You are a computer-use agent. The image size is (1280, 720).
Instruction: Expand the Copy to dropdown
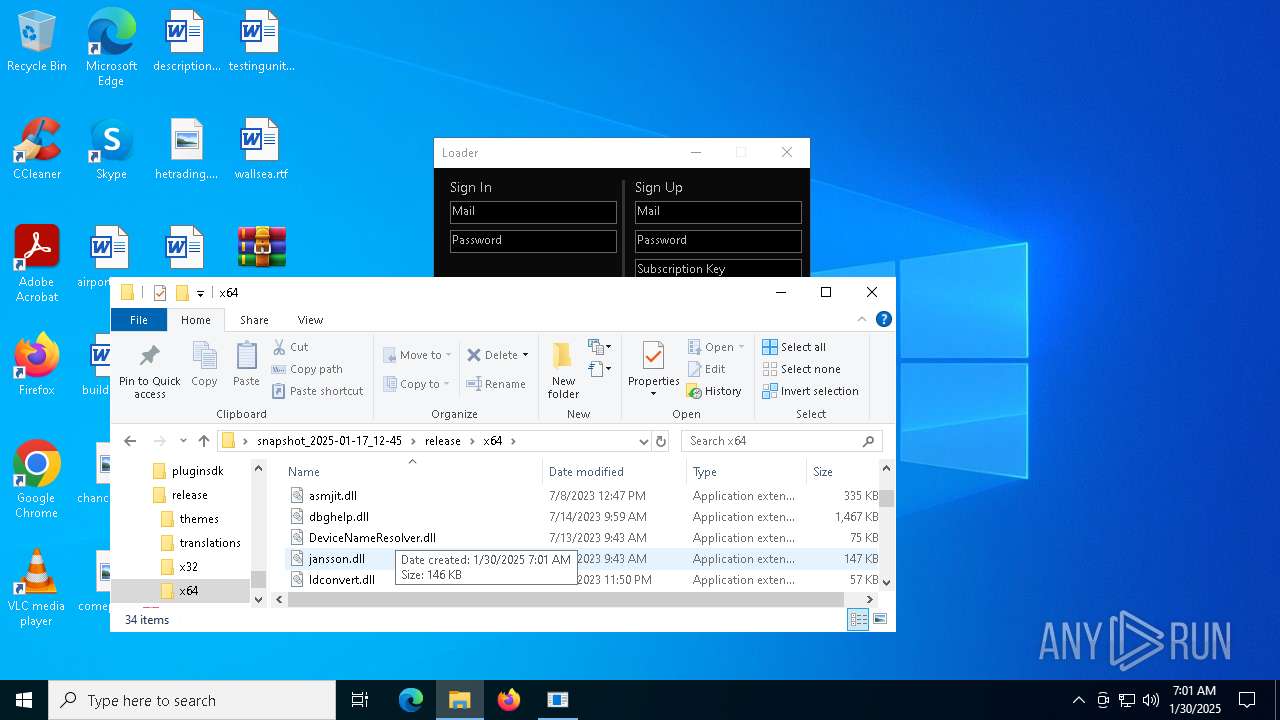point(446,384)
